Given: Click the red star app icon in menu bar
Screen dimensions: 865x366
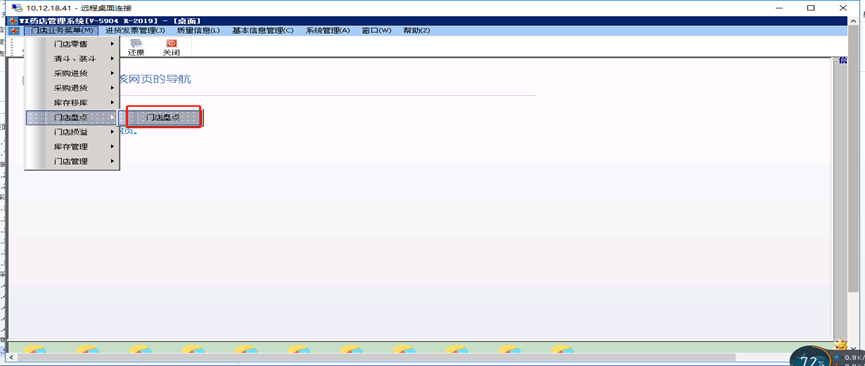Looking at the screenshot, I should (x=15, y=30).
